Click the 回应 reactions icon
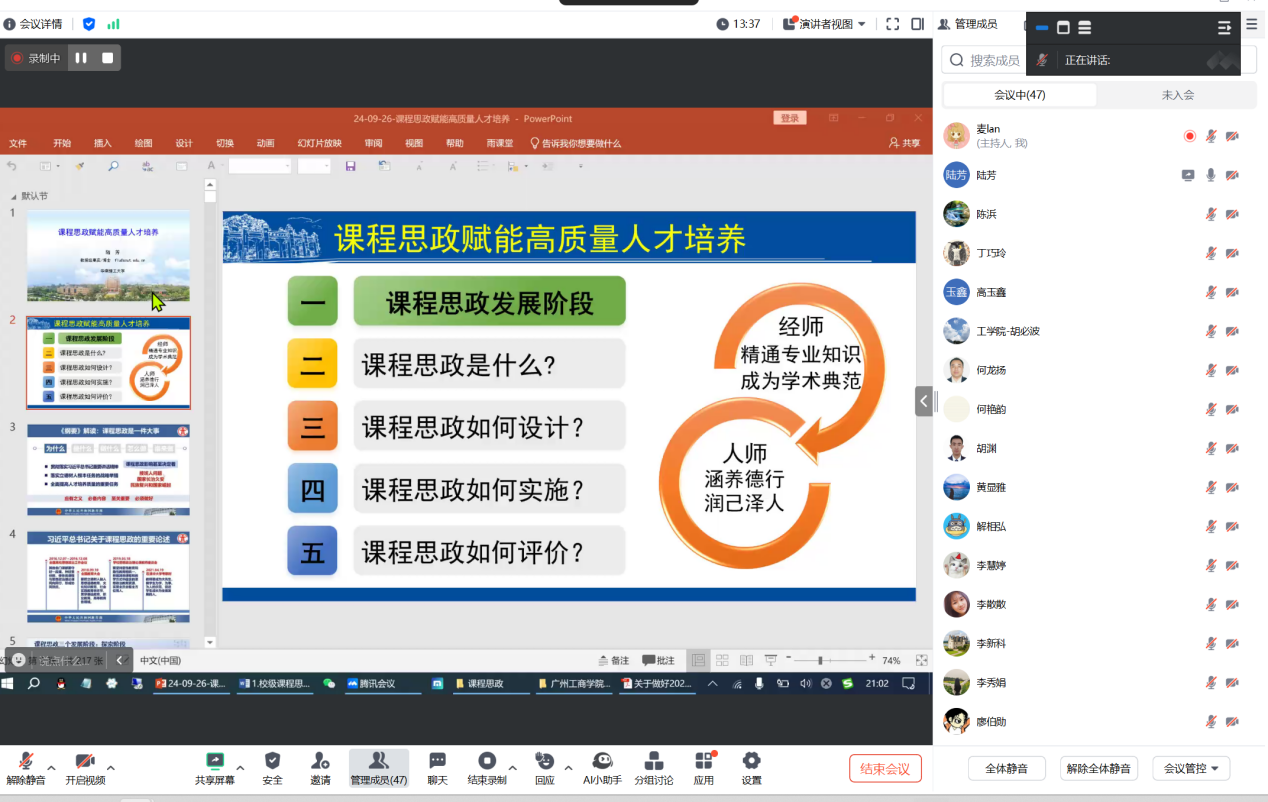 (x=544, y=767)
